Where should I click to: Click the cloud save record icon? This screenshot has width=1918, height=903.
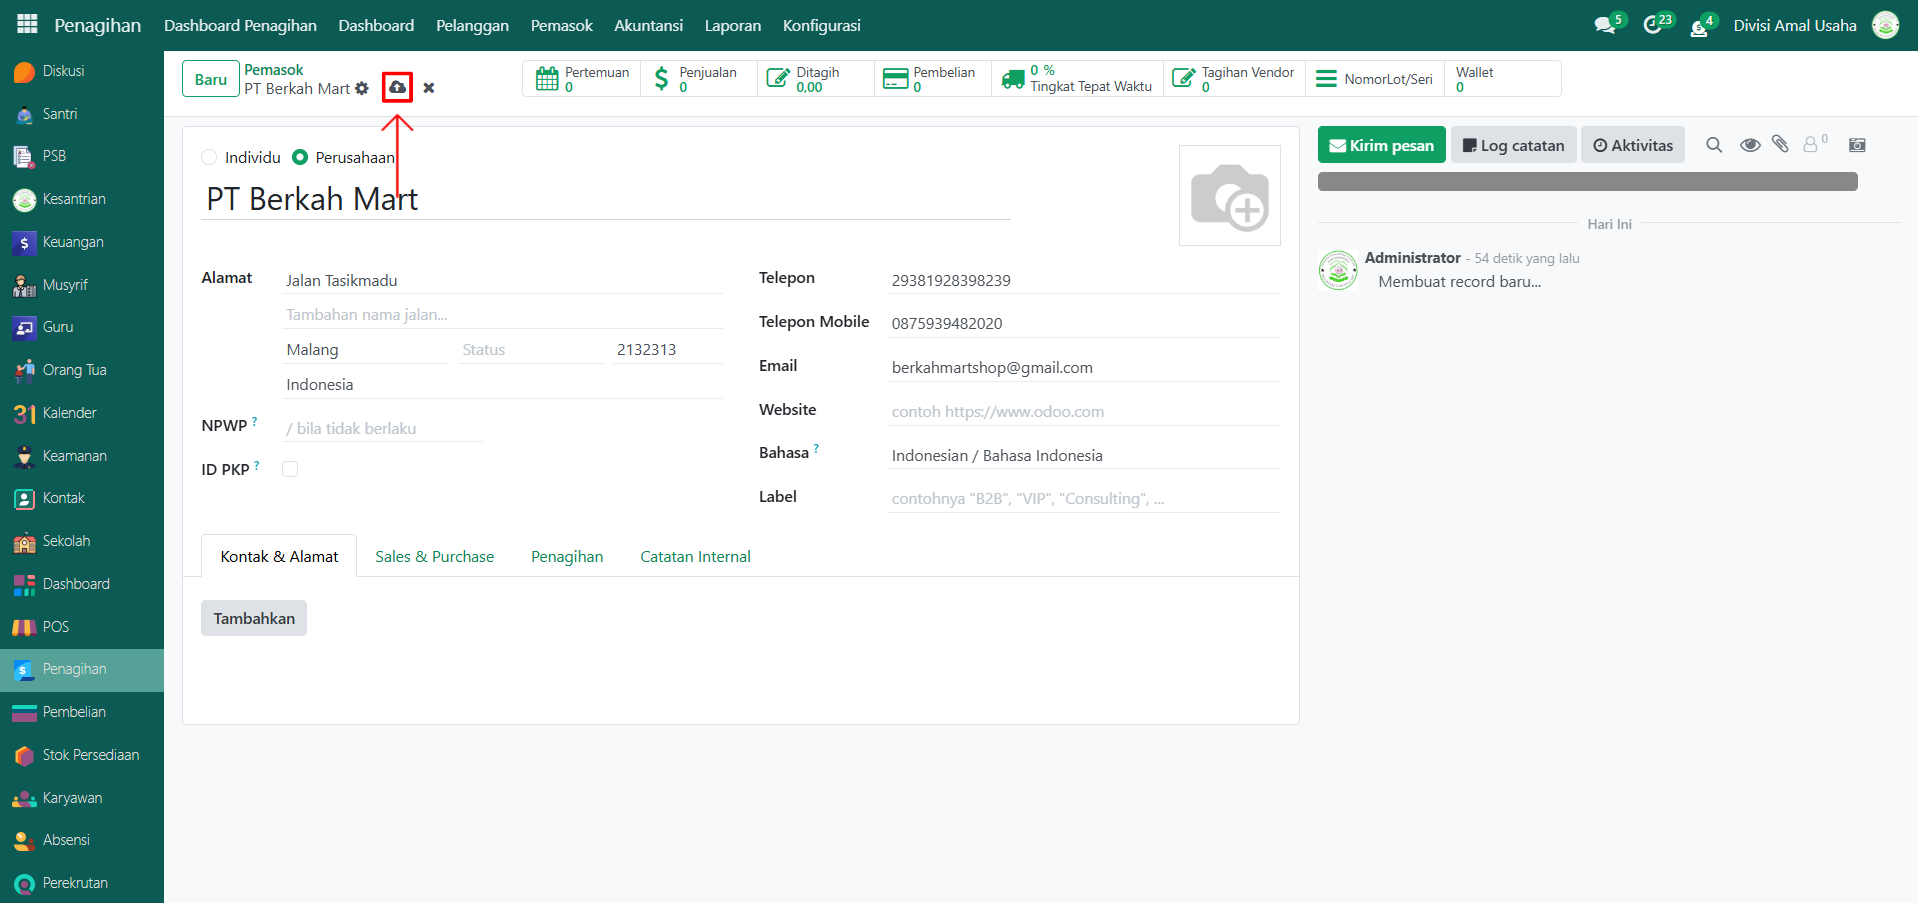point(397,88)
